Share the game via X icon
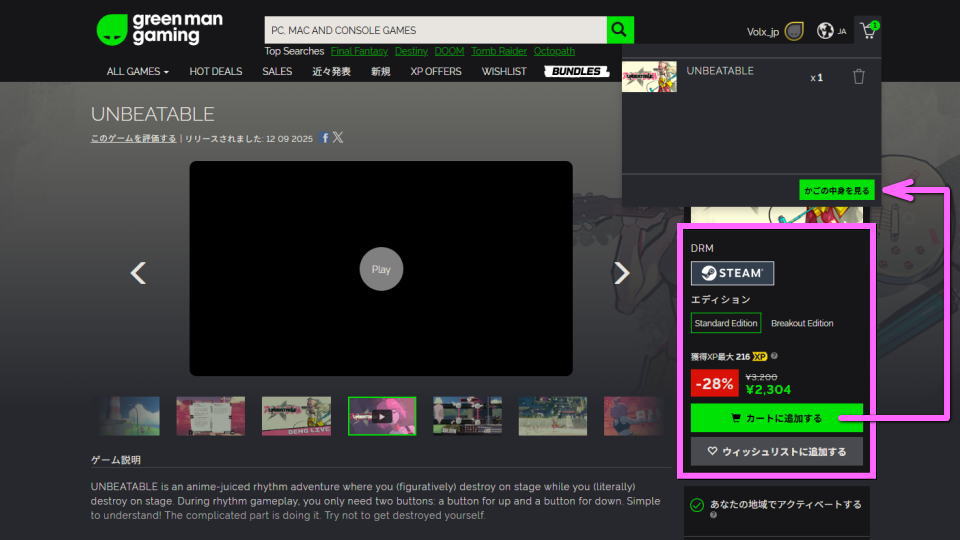960x540 pixels. pos(338,138)
